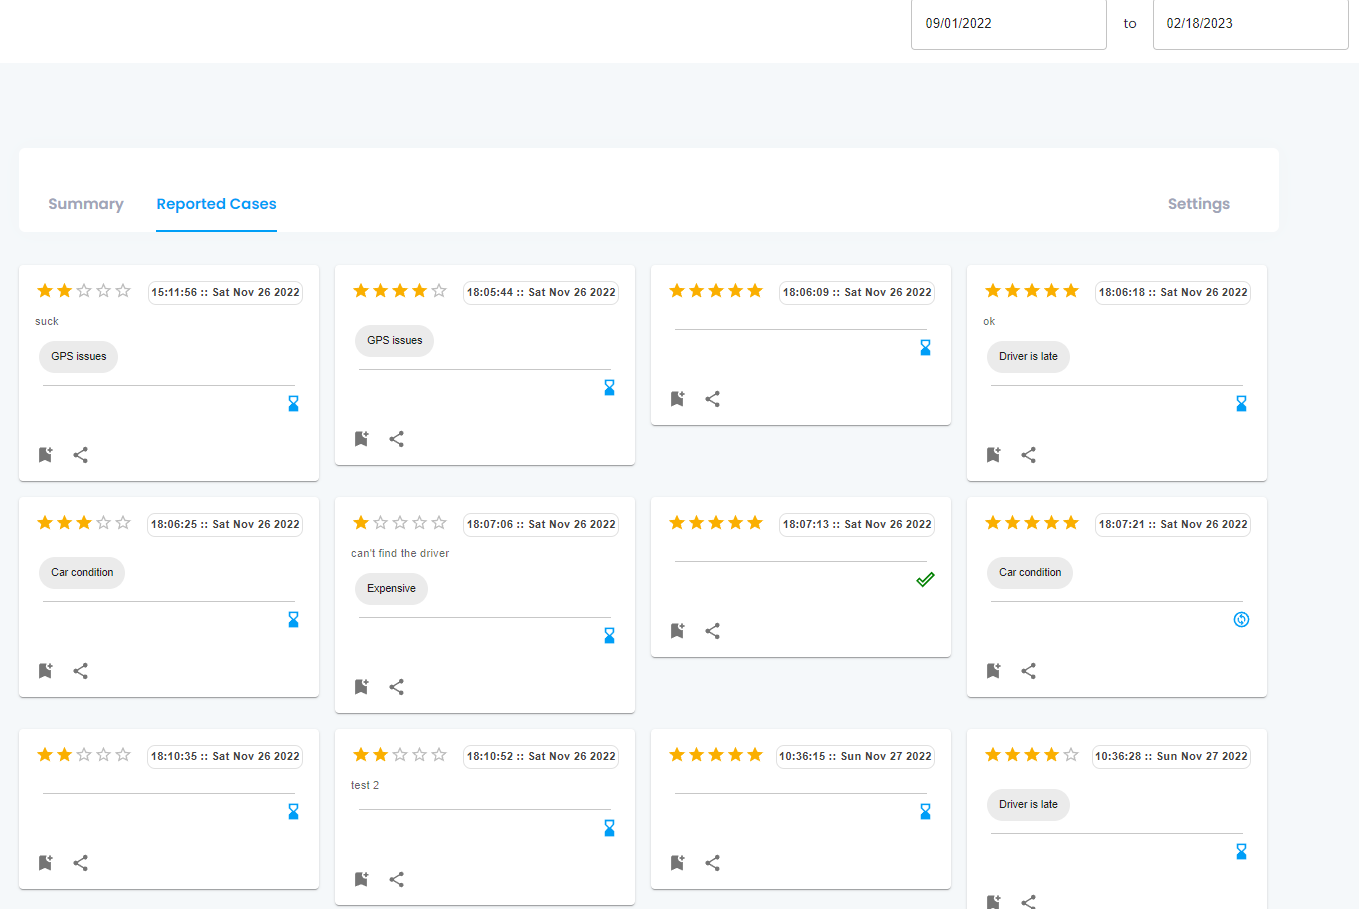Share the 10:36:15 Sun Nov 27 case
The height and width of the screenshot is (909, 1359).
pyautogui.click(x=713, y=863)
